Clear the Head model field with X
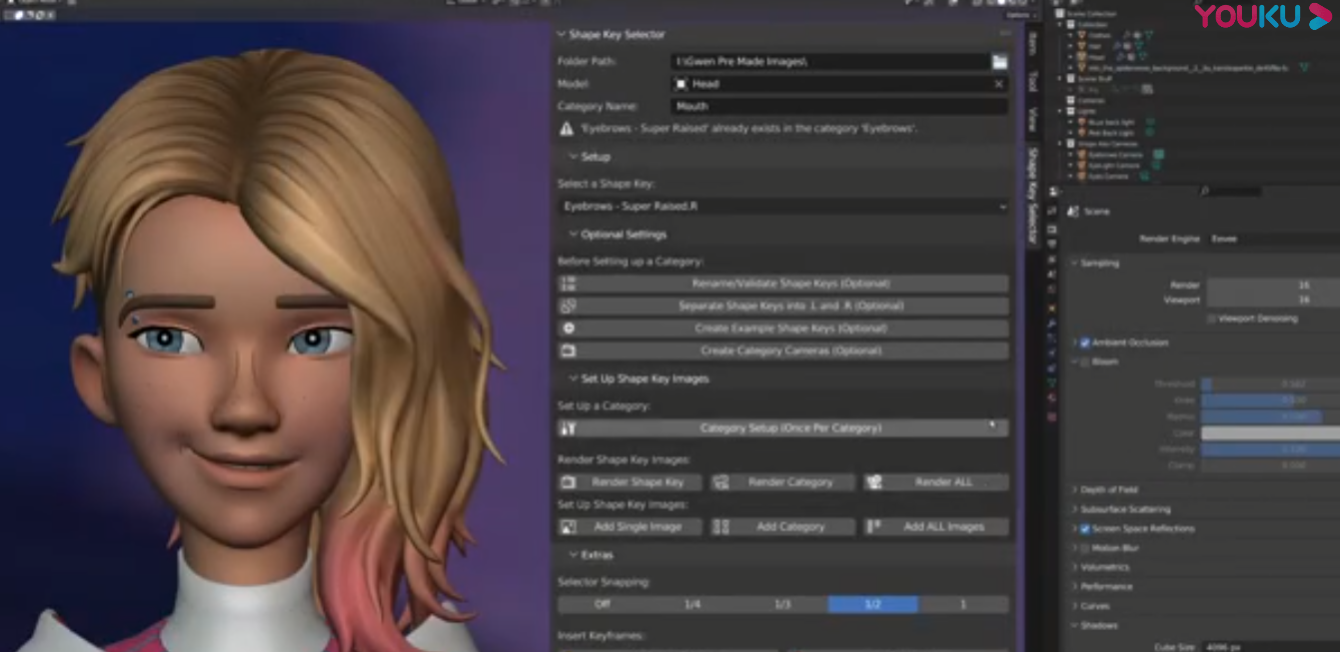The height and width of the screenshot is (652, 1340). 998,84
